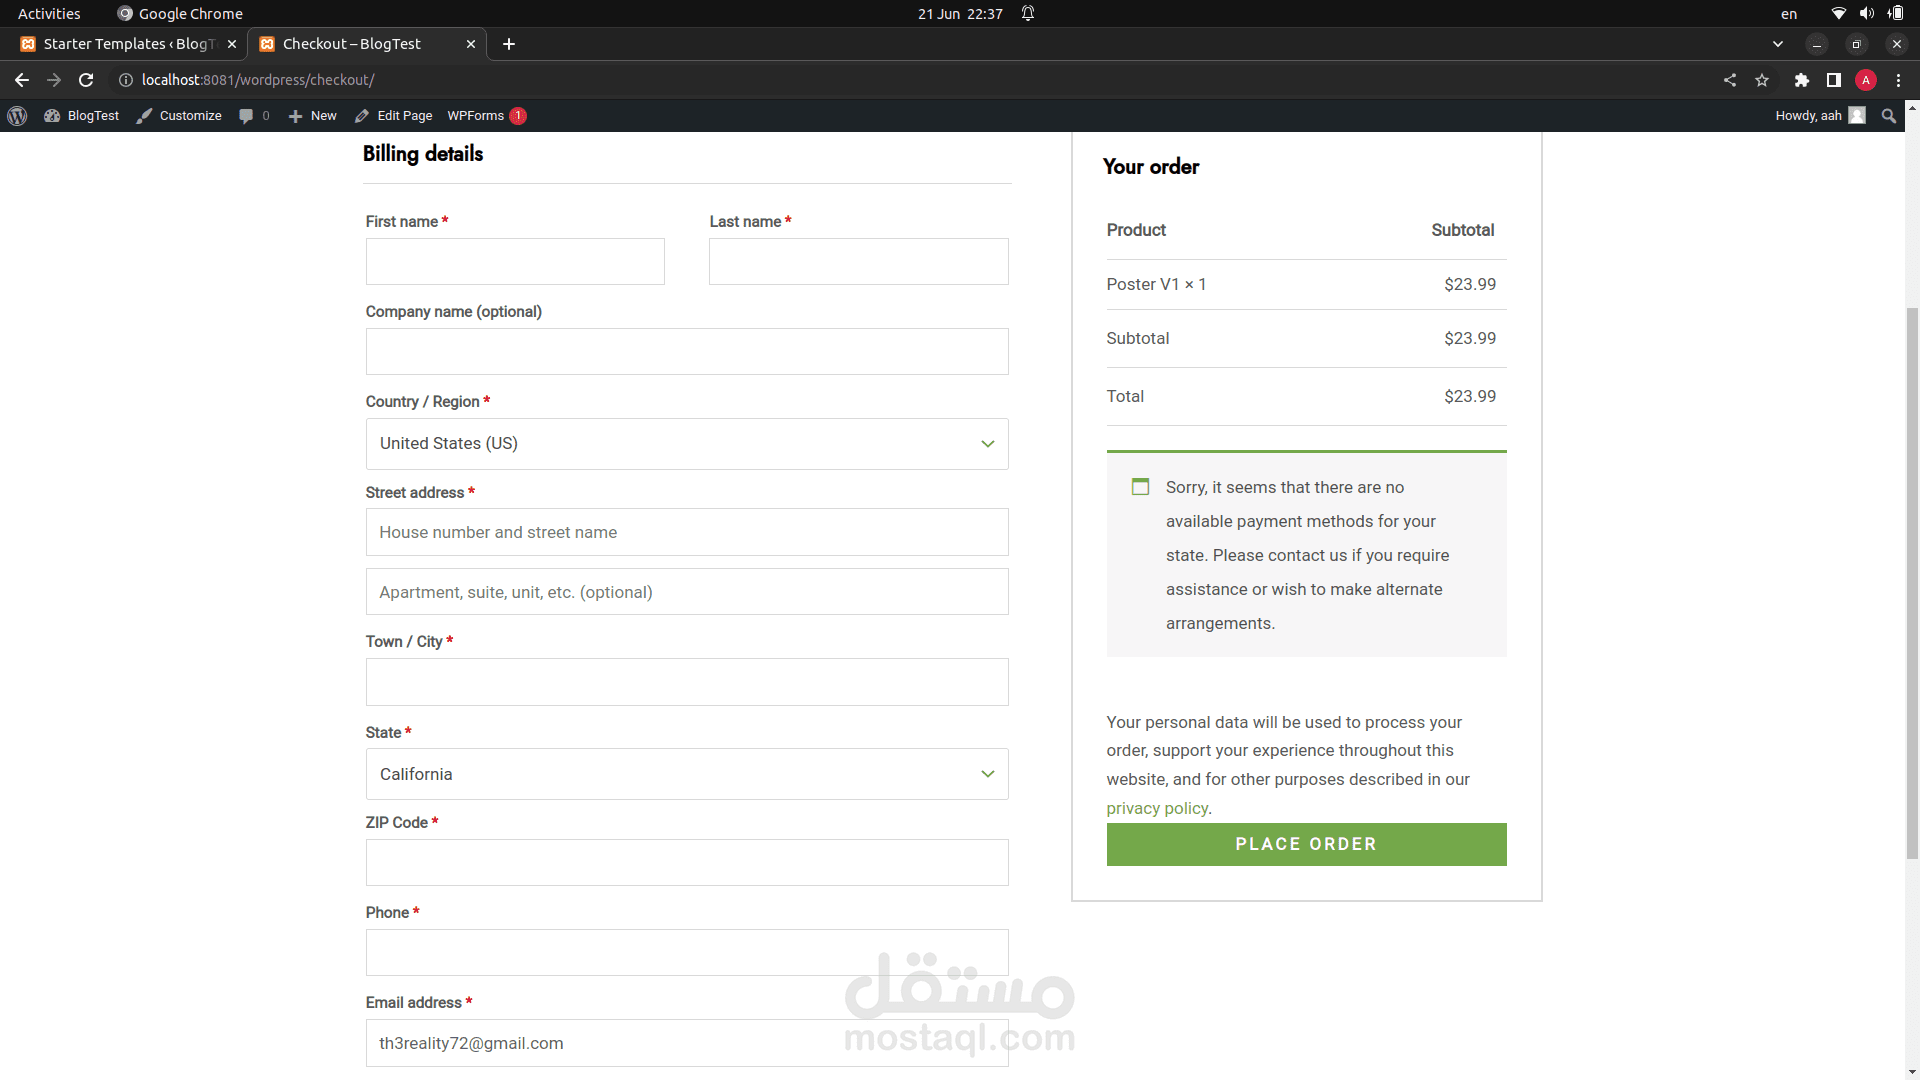Open comments bubble in admin bar
The width and height of the screenshot is (1920, 1080).
click(x=247, y=116)
